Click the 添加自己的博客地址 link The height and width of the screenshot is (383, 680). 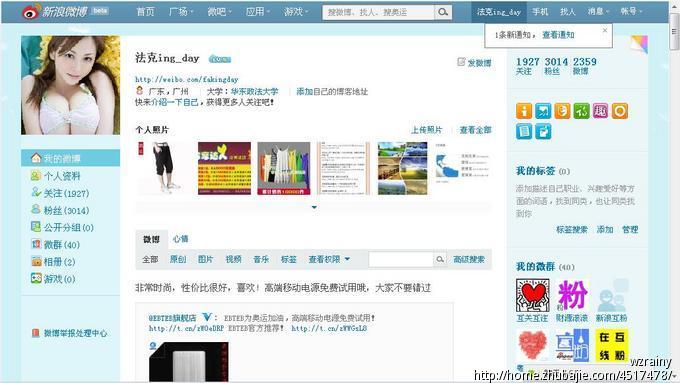pyautogui.click(x=332, y=92)
